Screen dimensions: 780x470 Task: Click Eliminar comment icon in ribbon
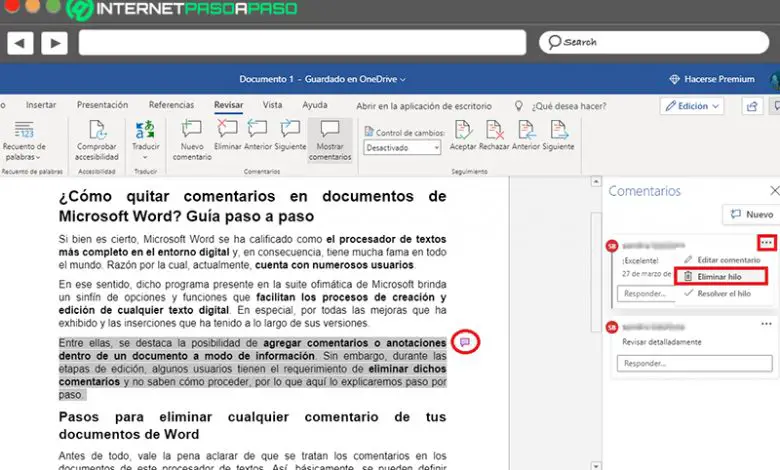coord(227,129)
